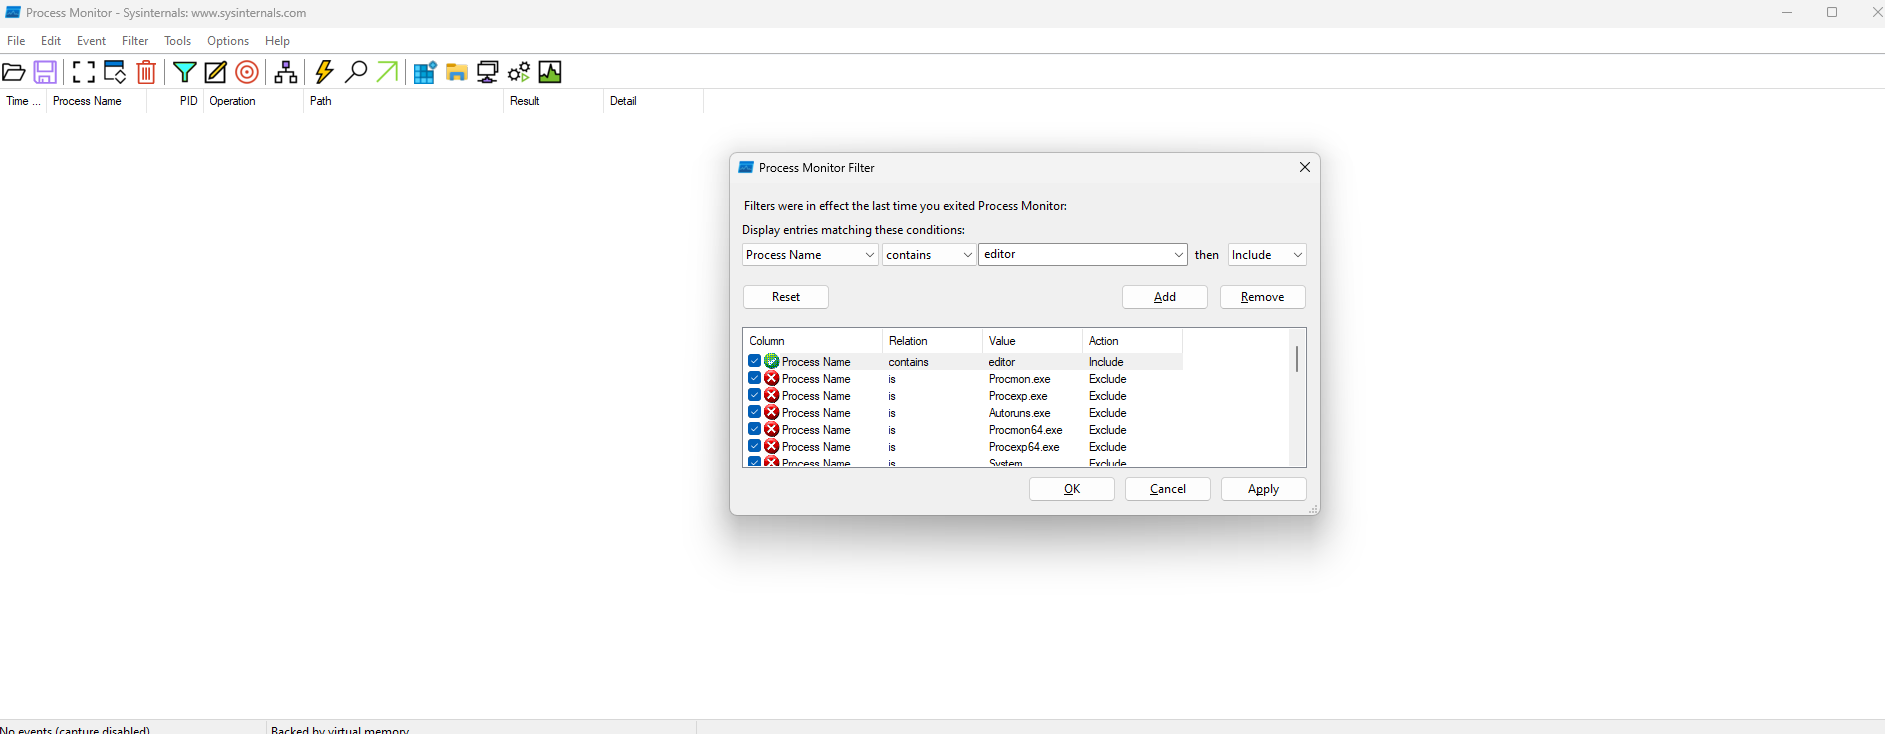Select the red target include-process icon
This screenshot has height=734, width=1885.
247,72
